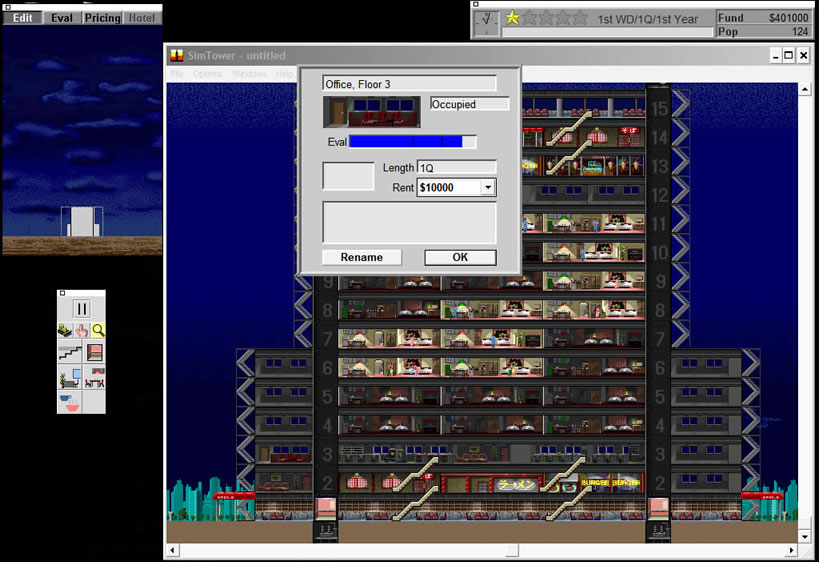Switch to the Eval tab

point(62,18)
